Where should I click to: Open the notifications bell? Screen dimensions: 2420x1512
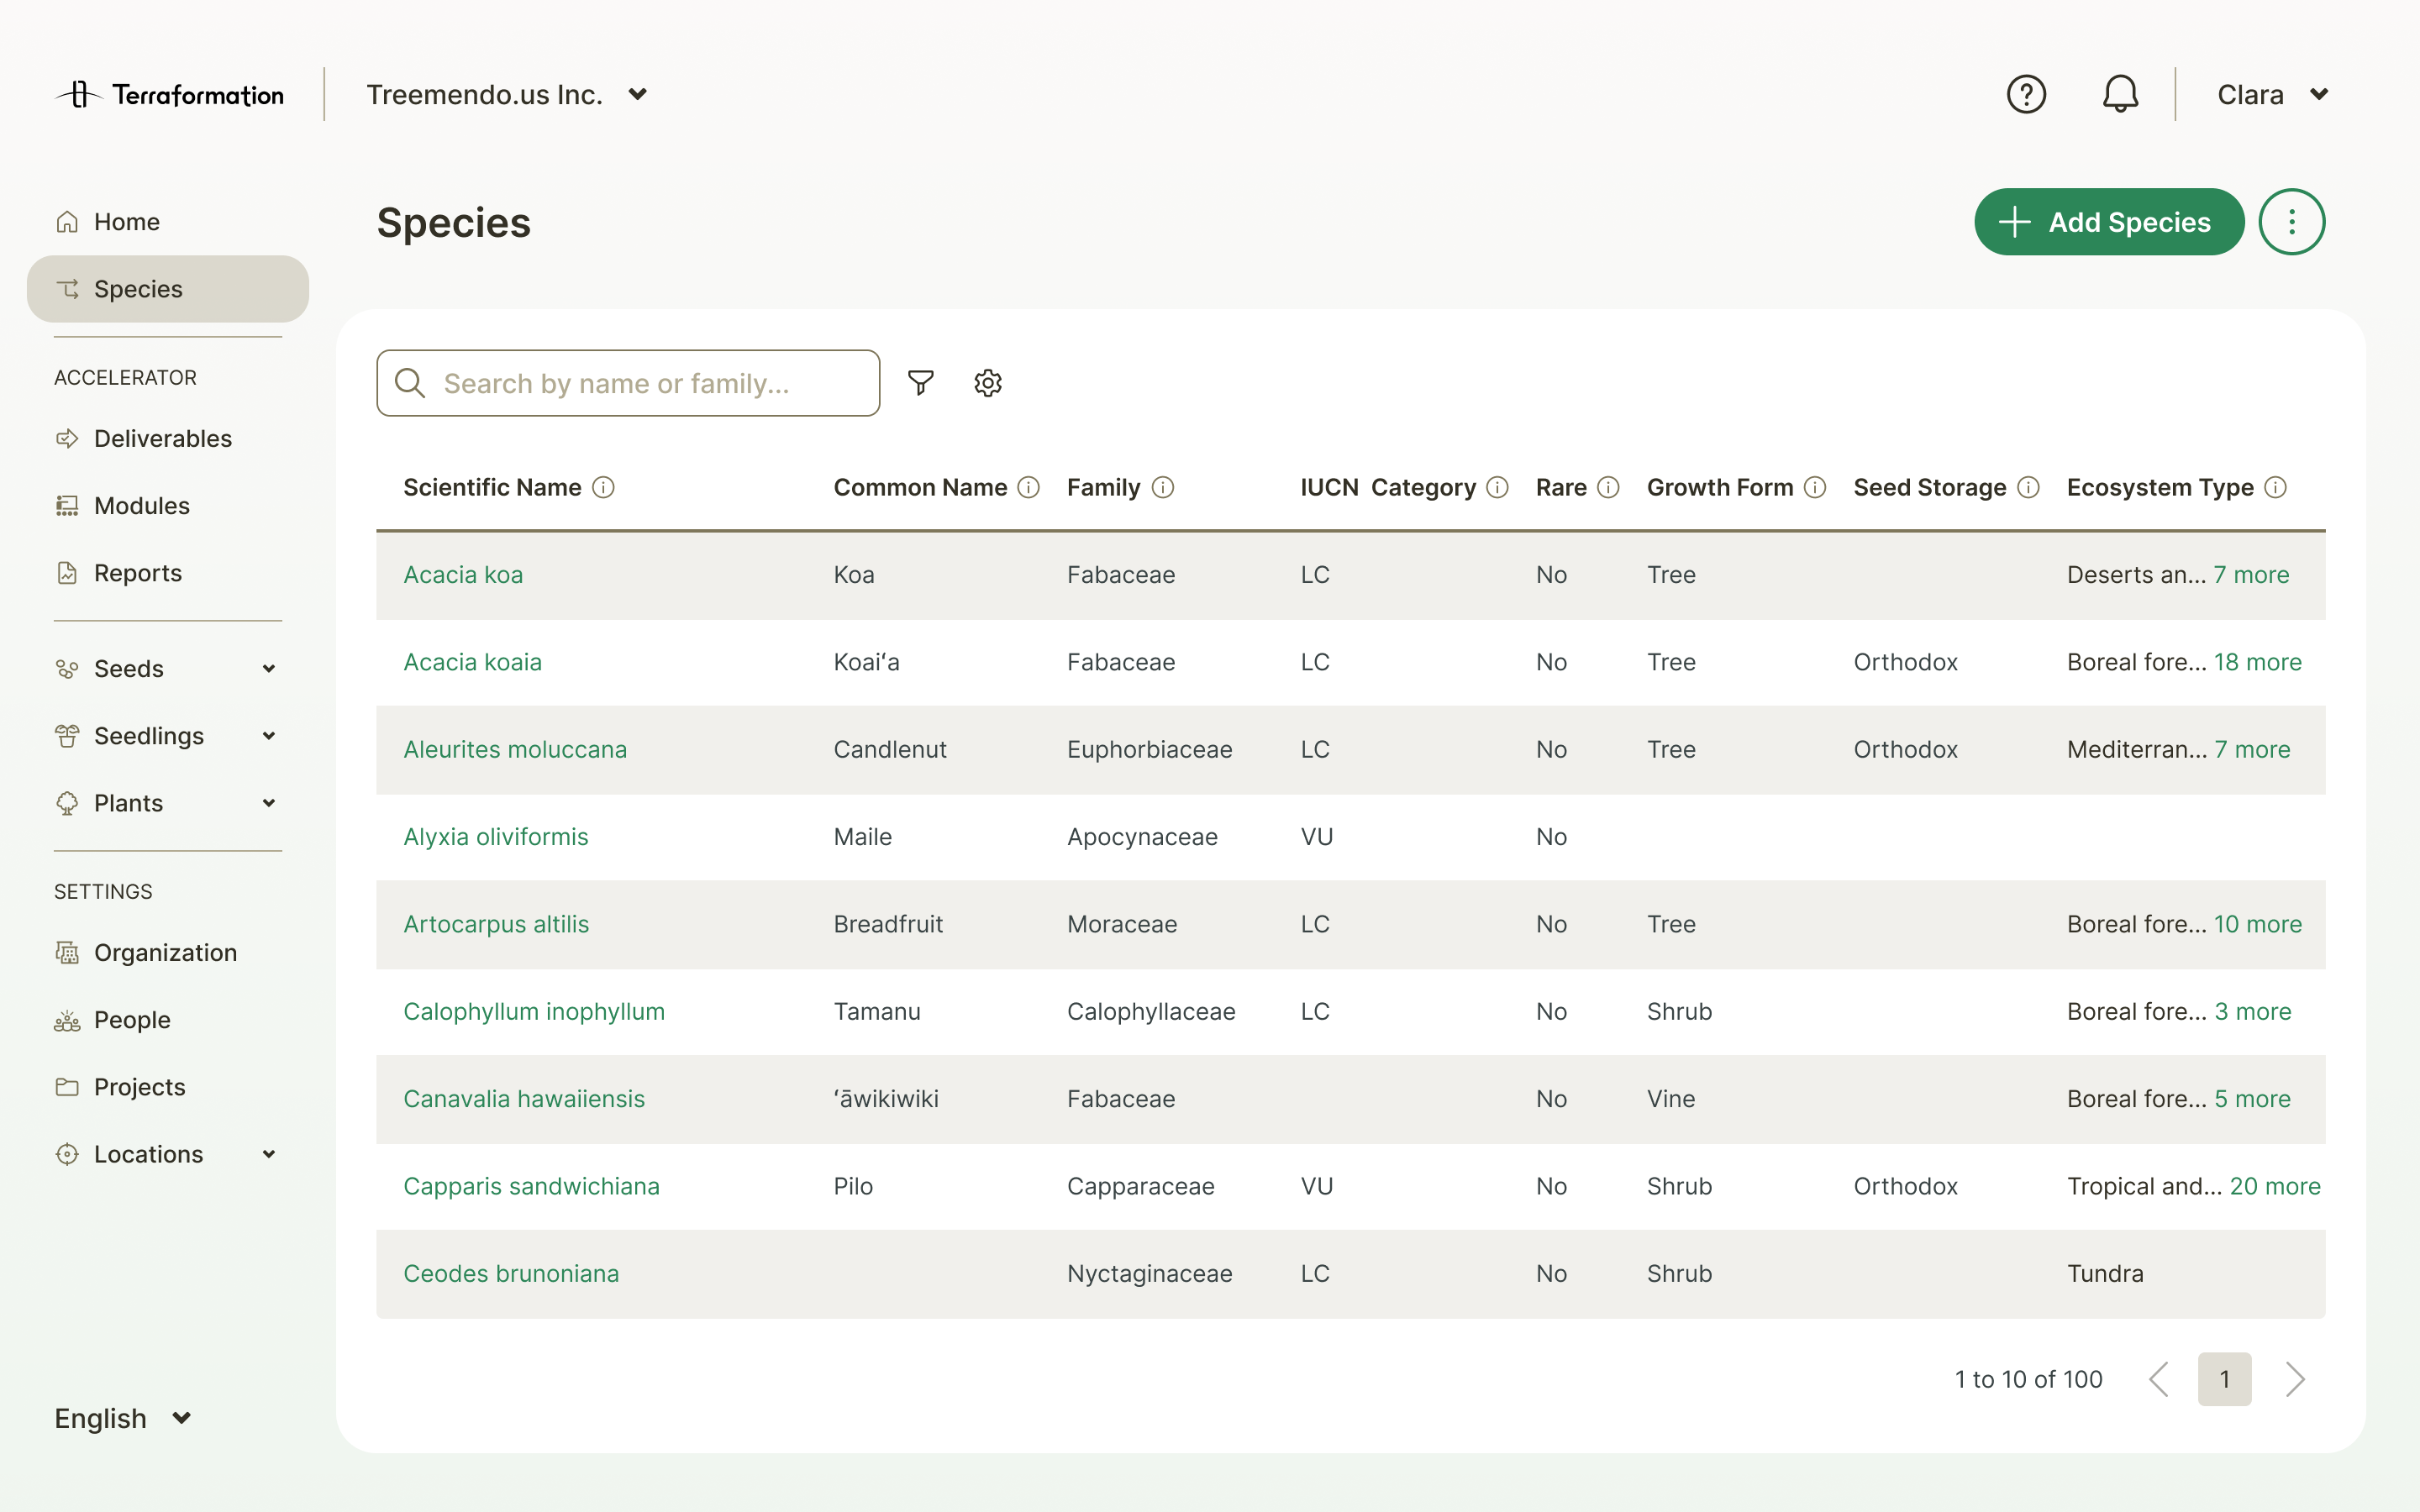tap(2119, 95)
